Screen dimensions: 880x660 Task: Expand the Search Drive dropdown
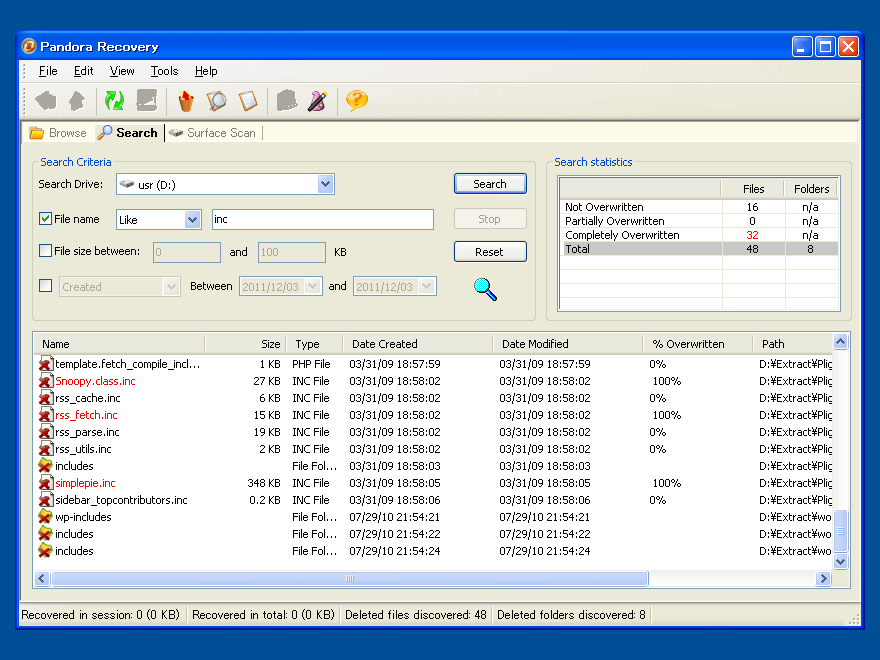(x=325, y=184)
